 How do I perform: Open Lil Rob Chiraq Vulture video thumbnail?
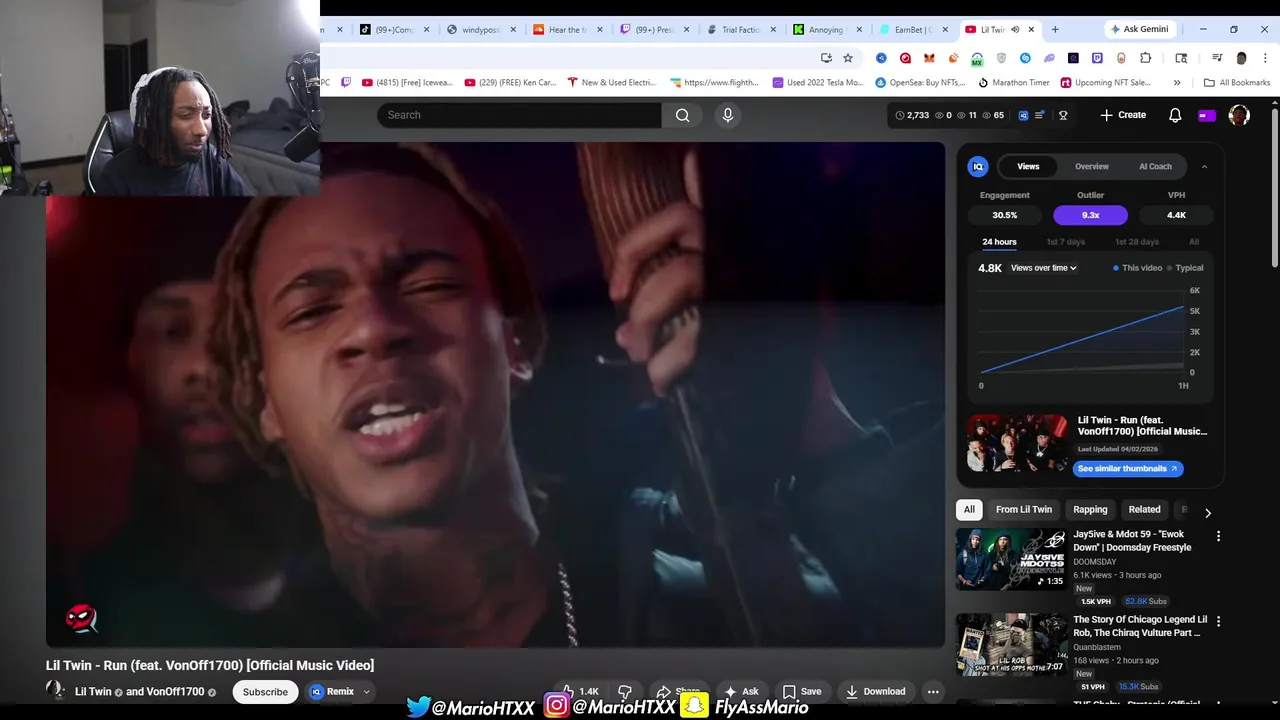(x=1011, y=645)
